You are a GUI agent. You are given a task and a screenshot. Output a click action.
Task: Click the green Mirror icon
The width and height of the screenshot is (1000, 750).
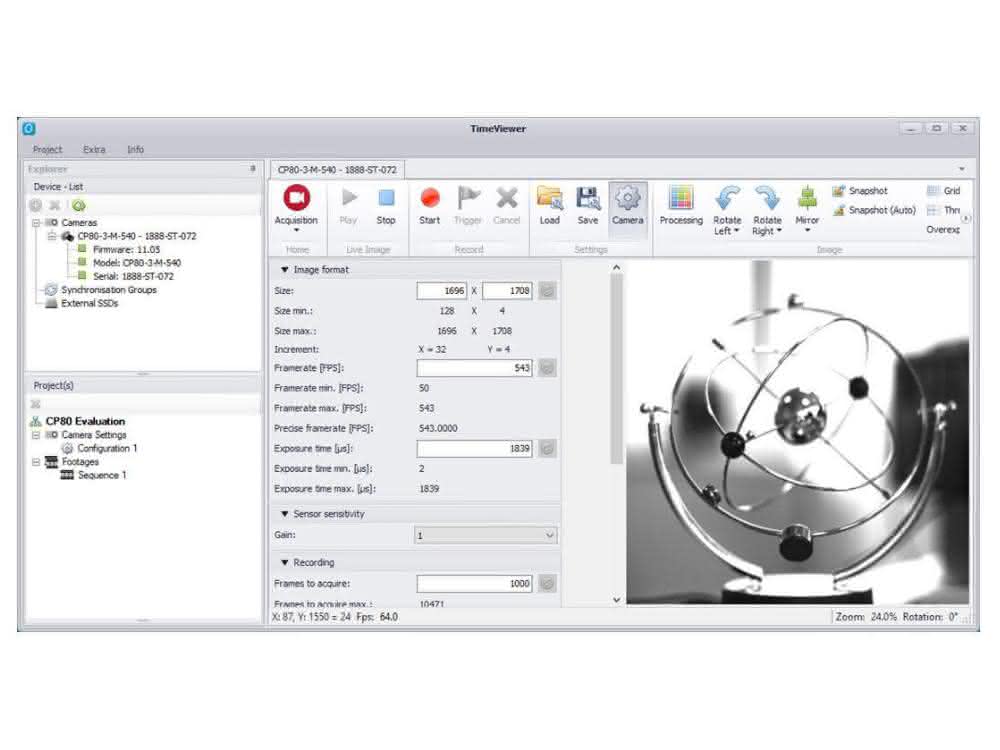click(x=807, y=198)
